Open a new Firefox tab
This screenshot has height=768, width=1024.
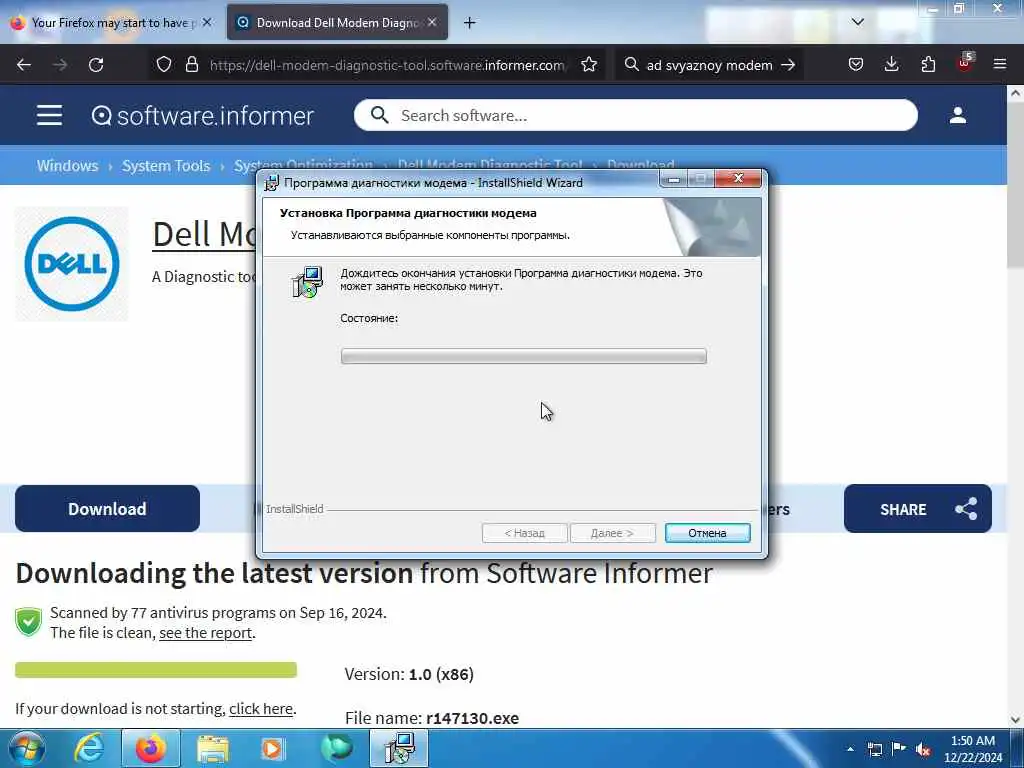point(470,23)
